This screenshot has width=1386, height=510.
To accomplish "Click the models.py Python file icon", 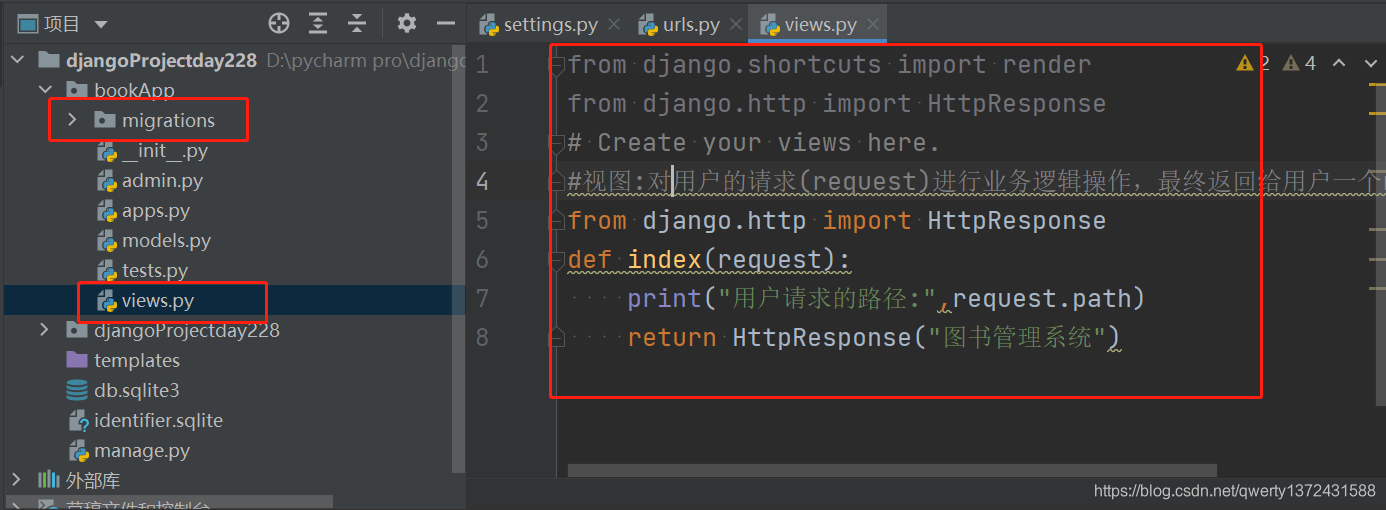I will 107,240.
